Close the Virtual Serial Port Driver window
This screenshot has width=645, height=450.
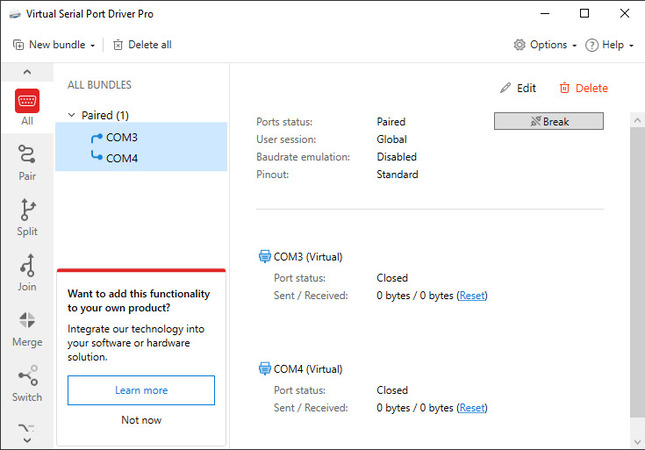[624, 14]
